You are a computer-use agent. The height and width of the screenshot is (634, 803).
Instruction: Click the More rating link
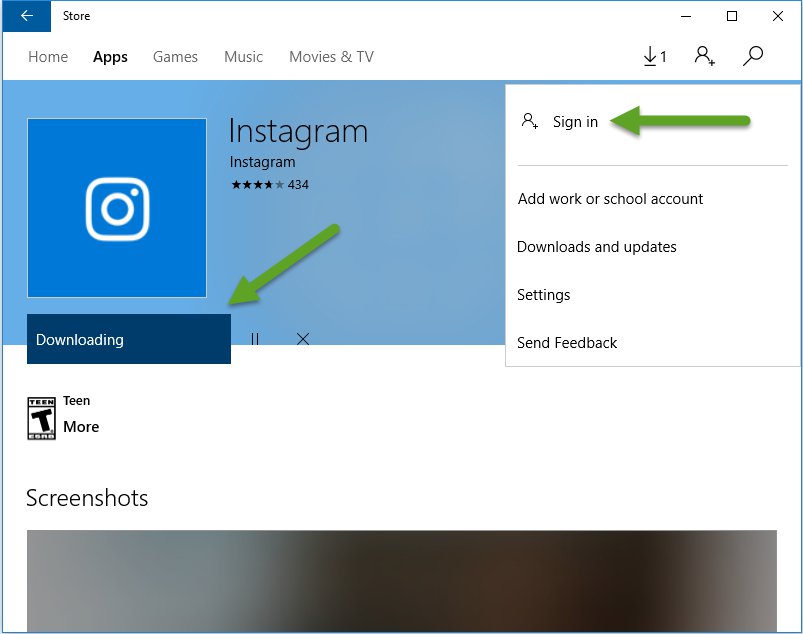pos(81,427)
